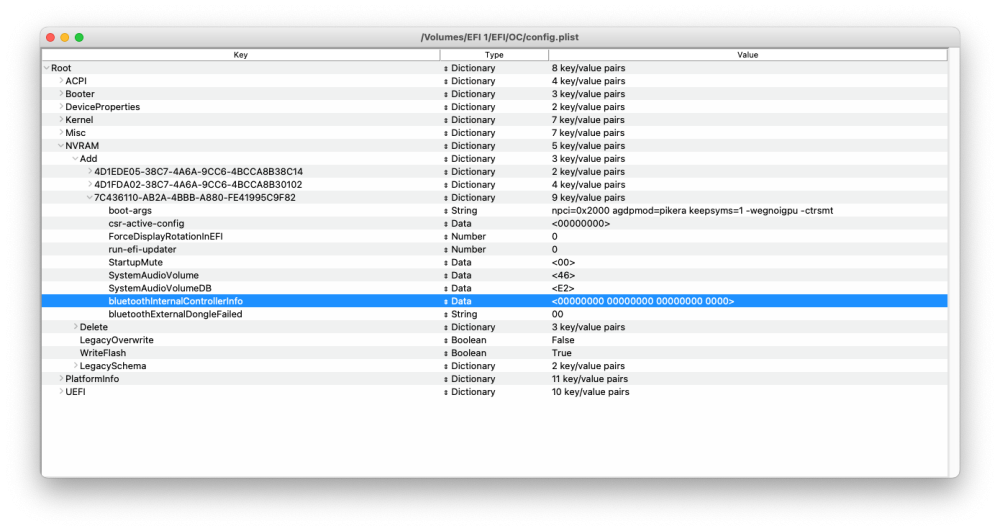This screenshot has width=1000, height=531.
Task: Sort by the Value column header
Action: click(747, 55)
